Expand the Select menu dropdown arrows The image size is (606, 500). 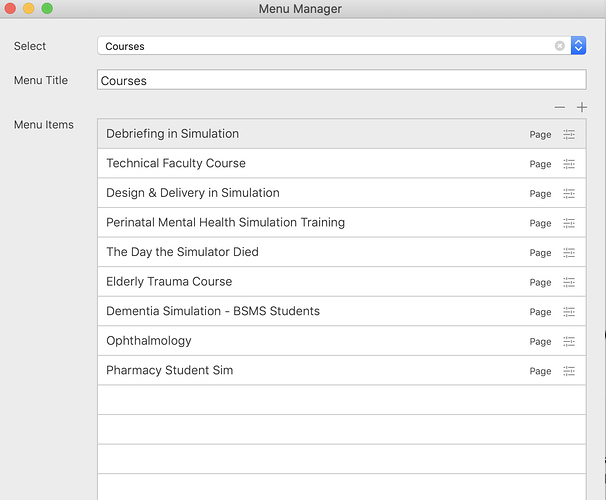(578, 46)
